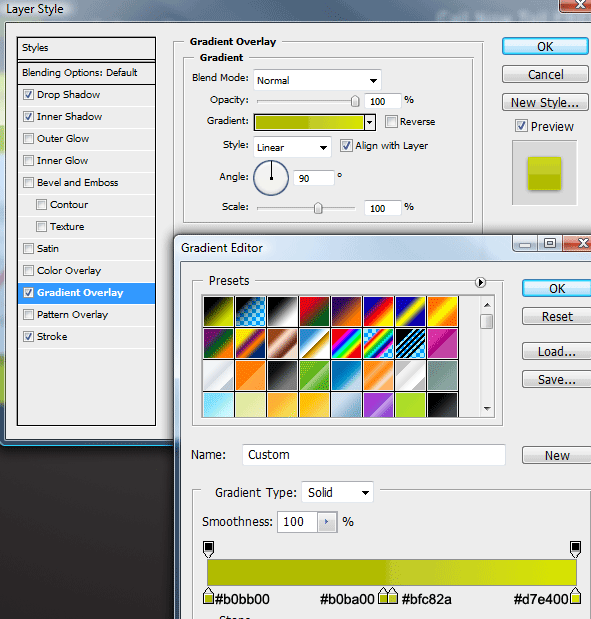Click the angle dial control
The image size is (591, 619).
271,178
